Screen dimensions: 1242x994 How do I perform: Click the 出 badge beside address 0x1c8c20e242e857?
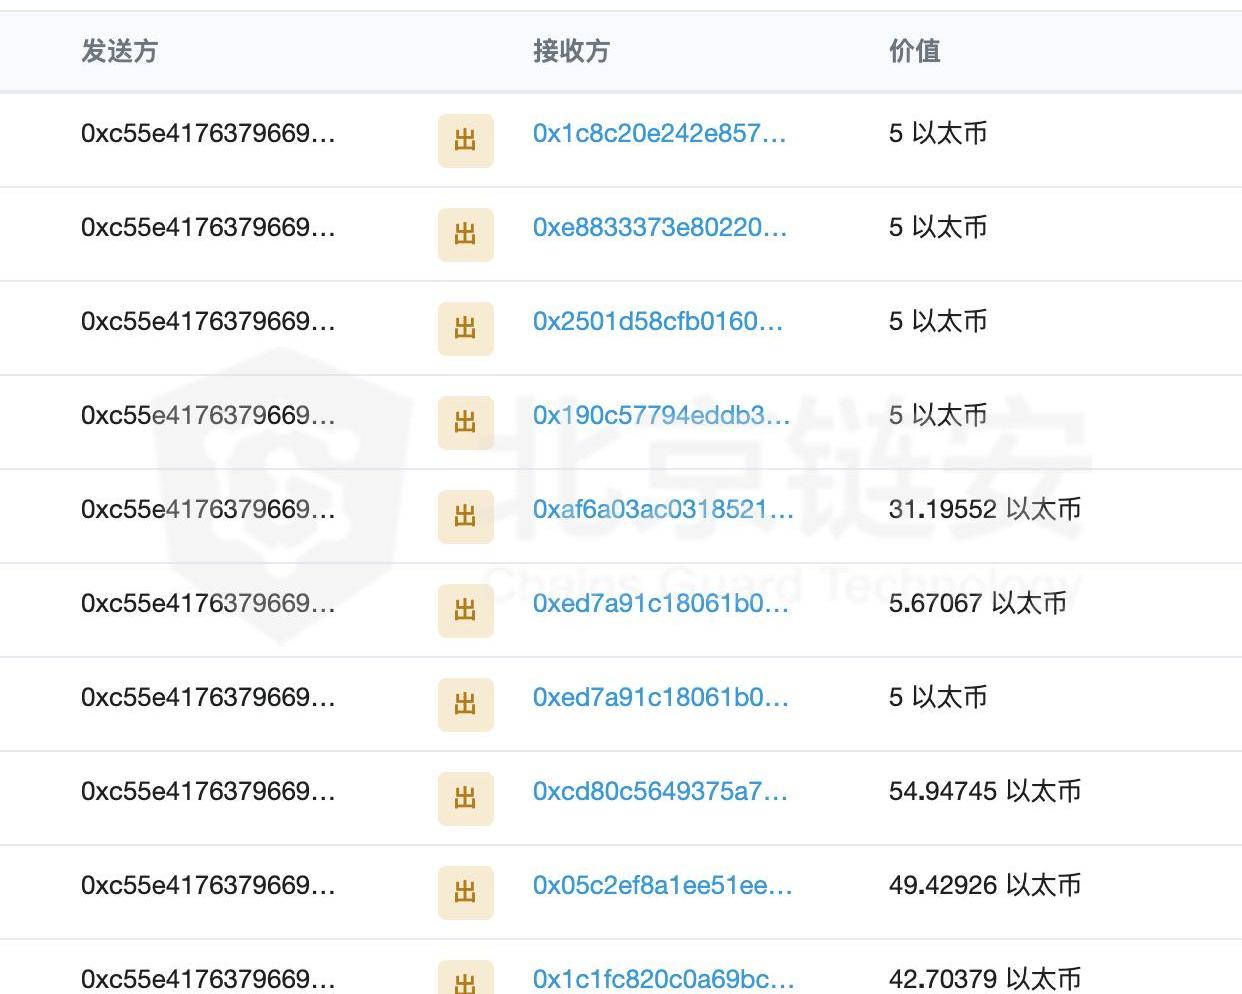pos(465,140)
